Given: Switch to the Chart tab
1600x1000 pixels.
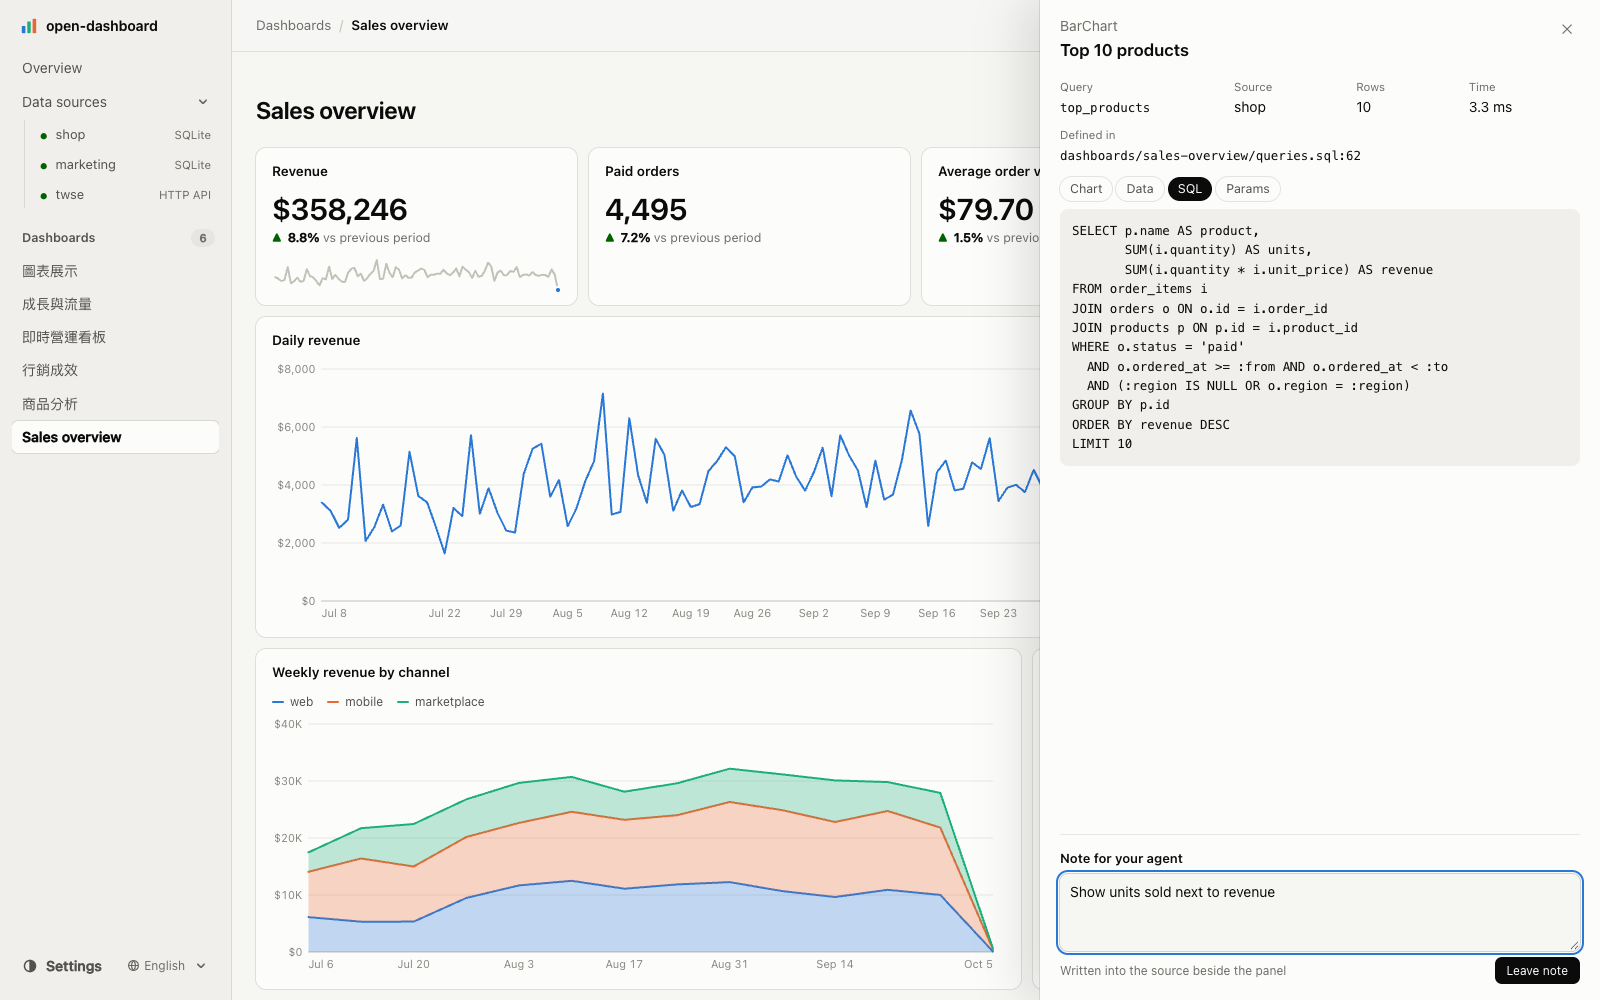Looking at the screenshot, I should [x=1086, y=189].
